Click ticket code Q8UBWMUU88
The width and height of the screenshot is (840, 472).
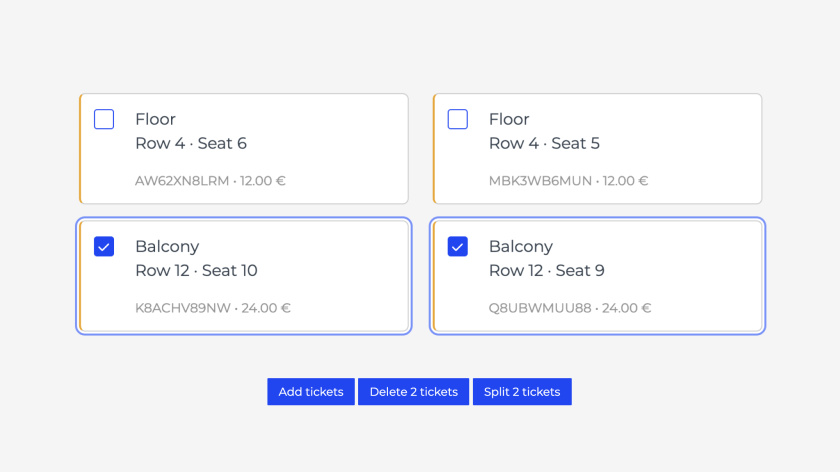point(540,308)
